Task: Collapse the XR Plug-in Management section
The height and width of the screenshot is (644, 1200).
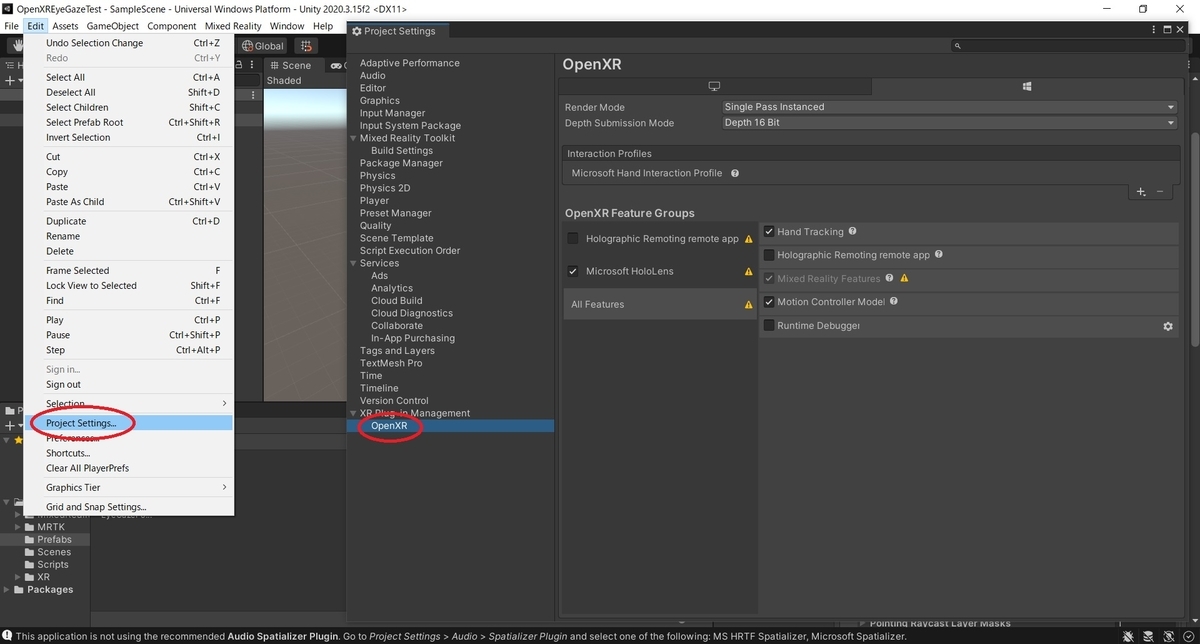Action: tap(353, 413)
